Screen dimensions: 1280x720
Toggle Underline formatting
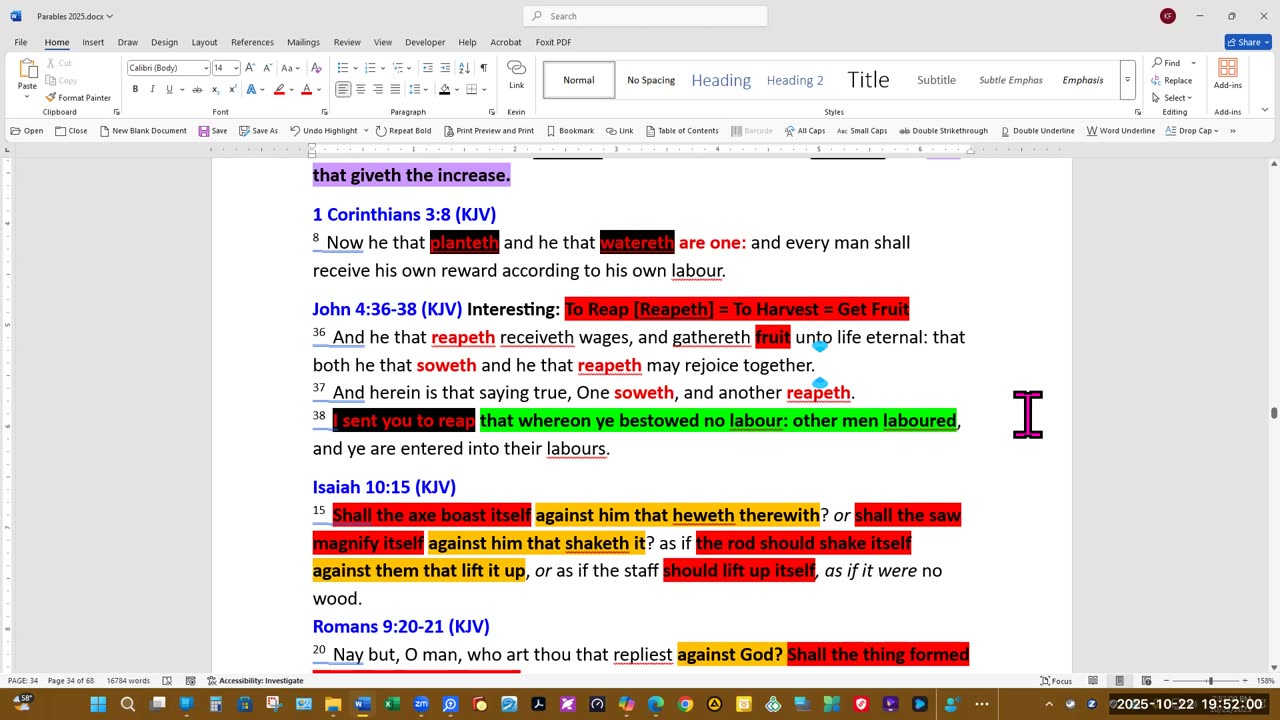[x=168, y=89]
